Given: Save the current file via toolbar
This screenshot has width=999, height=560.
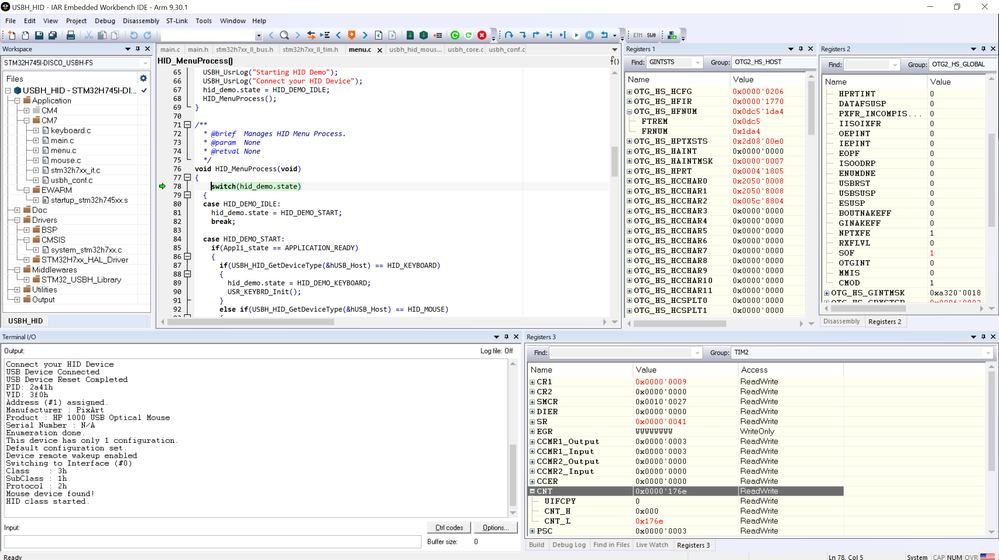Looking at the screenshot, I should tap(39, 35).
